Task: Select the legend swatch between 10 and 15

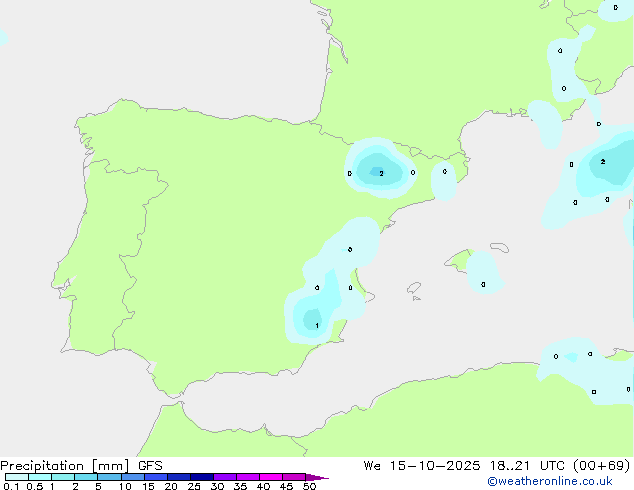Action: [x=133, y=477]
